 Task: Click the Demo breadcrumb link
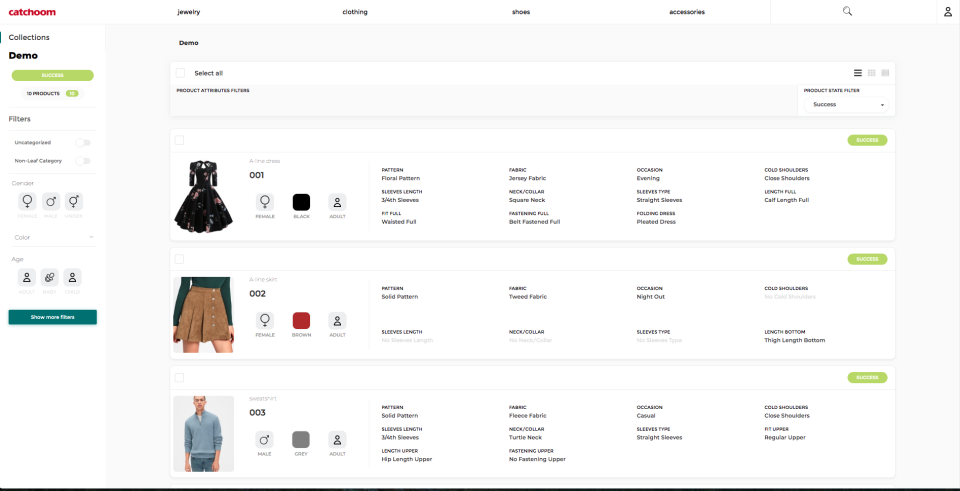(189, 43)
